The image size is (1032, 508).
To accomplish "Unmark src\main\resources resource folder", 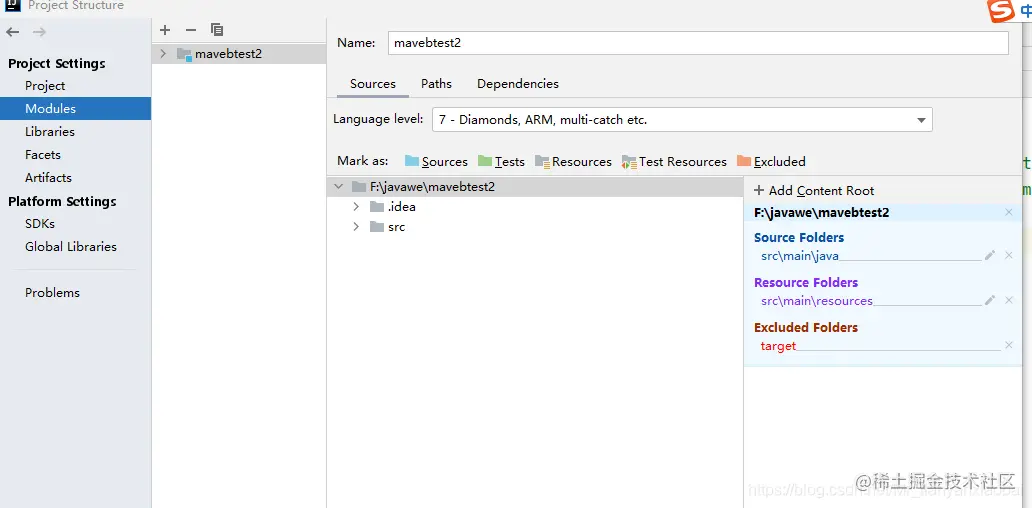I will [x=1009, y=300].
